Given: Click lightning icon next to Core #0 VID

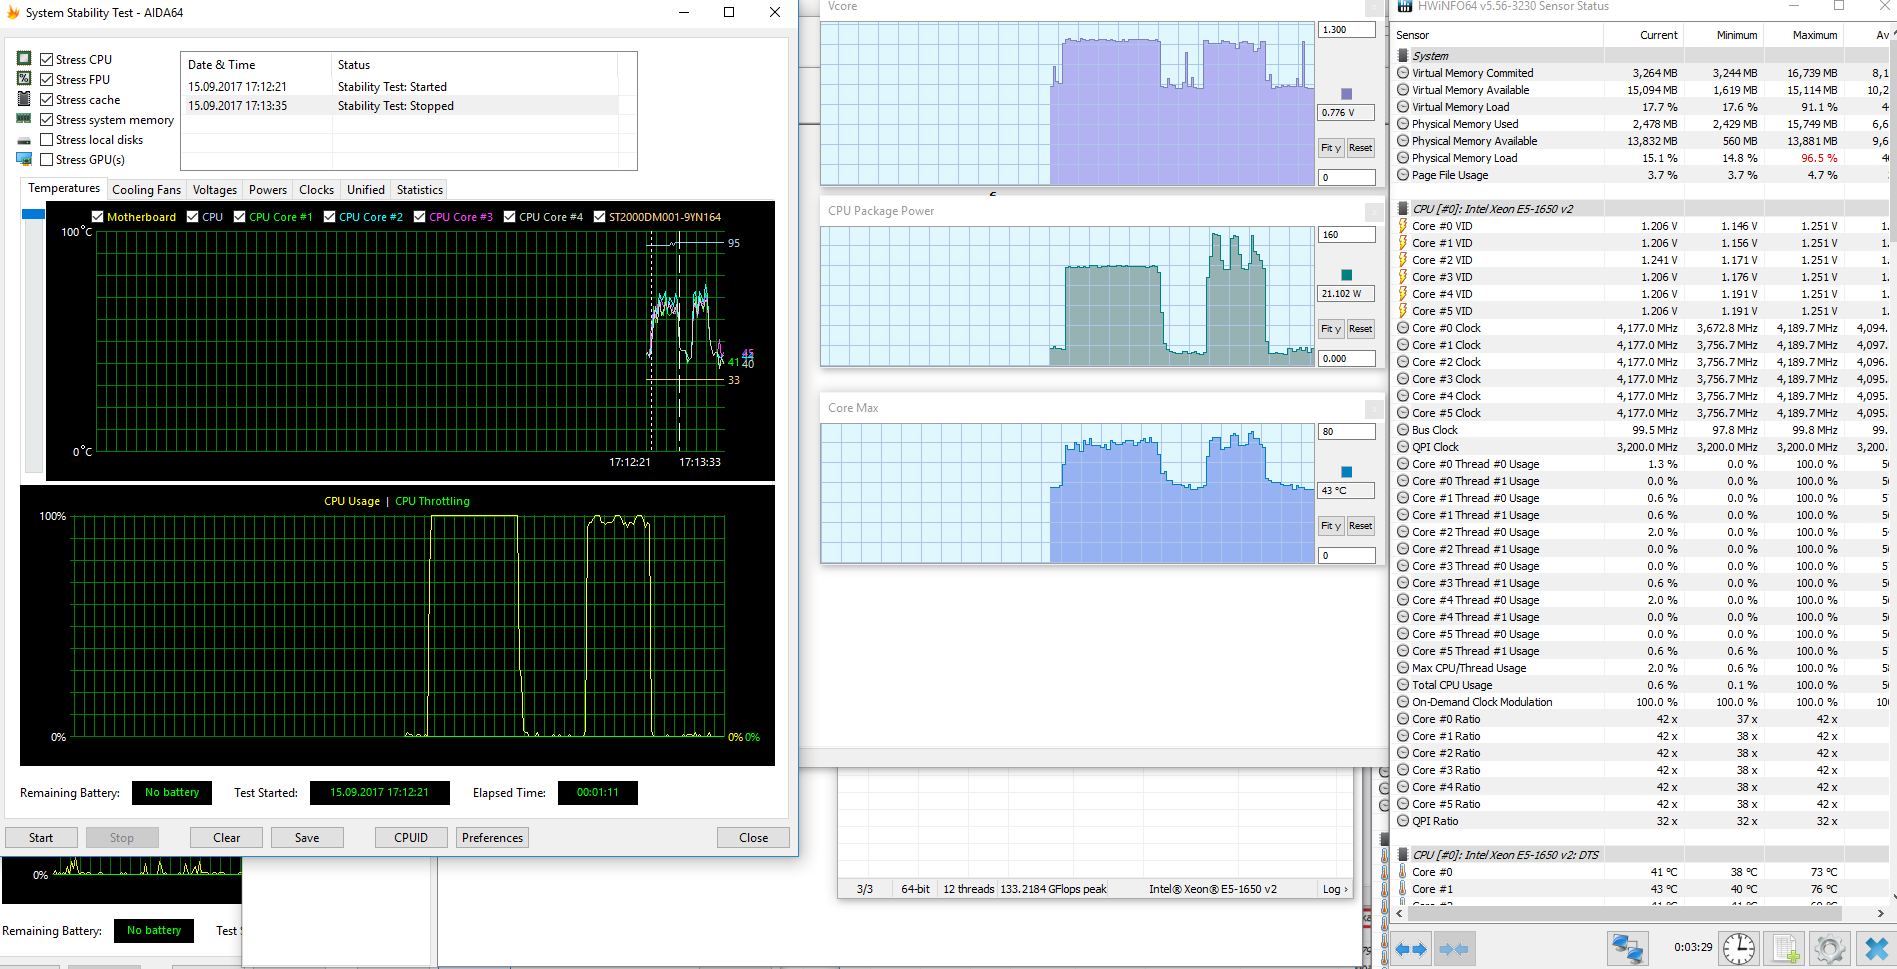Looking at the screenshot, I should click(1403, 226).
